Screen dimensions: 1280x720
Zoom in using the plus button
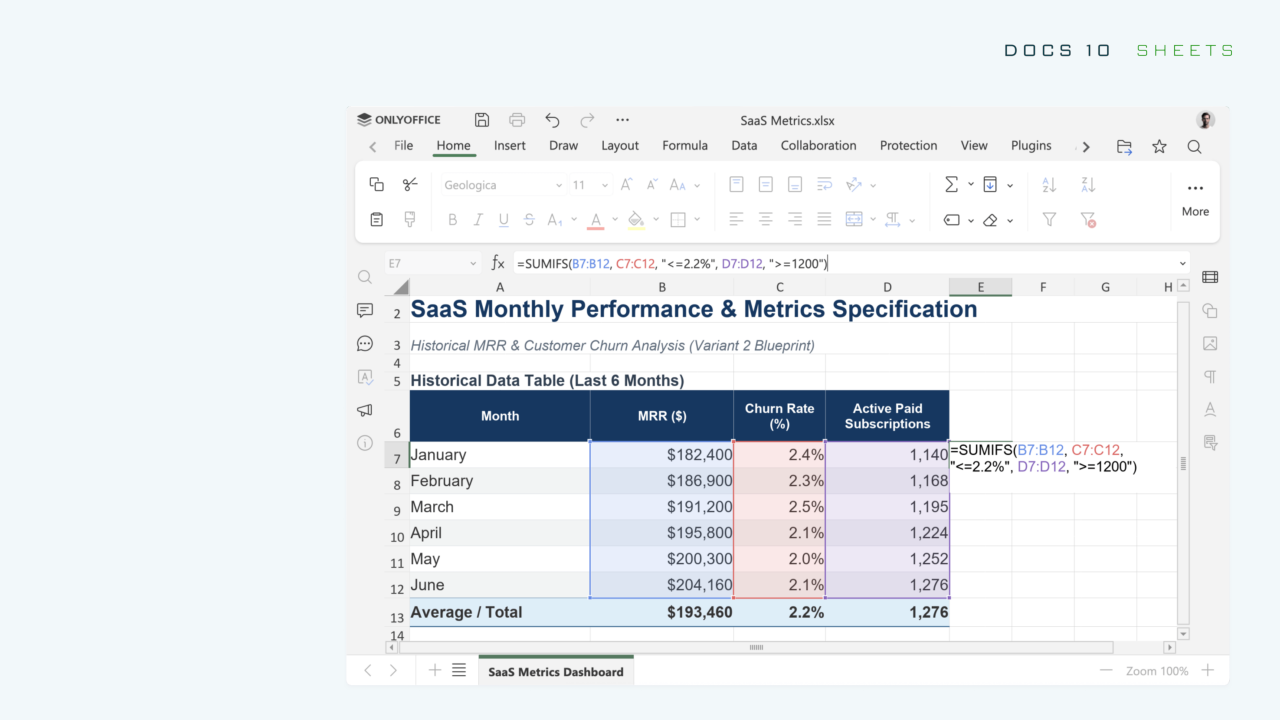click(1208, 670)
